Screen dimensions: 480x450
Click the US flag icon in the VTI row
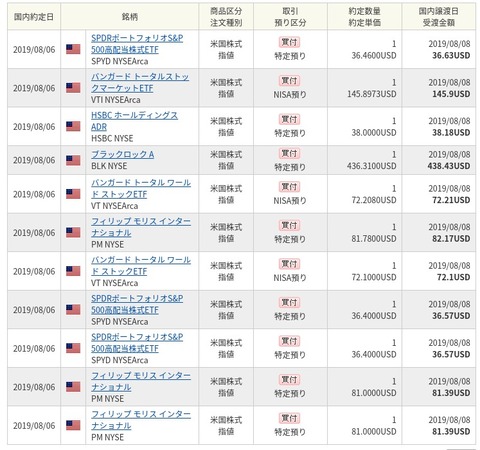coord(73,88)
